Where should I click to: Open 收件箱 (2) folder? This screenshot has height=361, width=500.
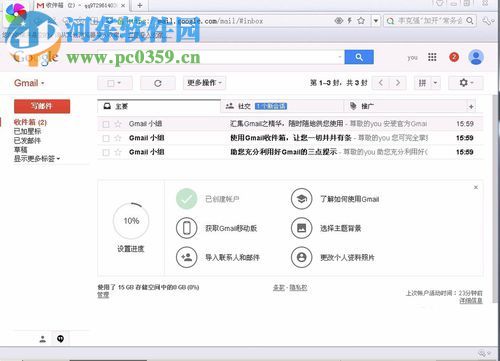(30, 122)
